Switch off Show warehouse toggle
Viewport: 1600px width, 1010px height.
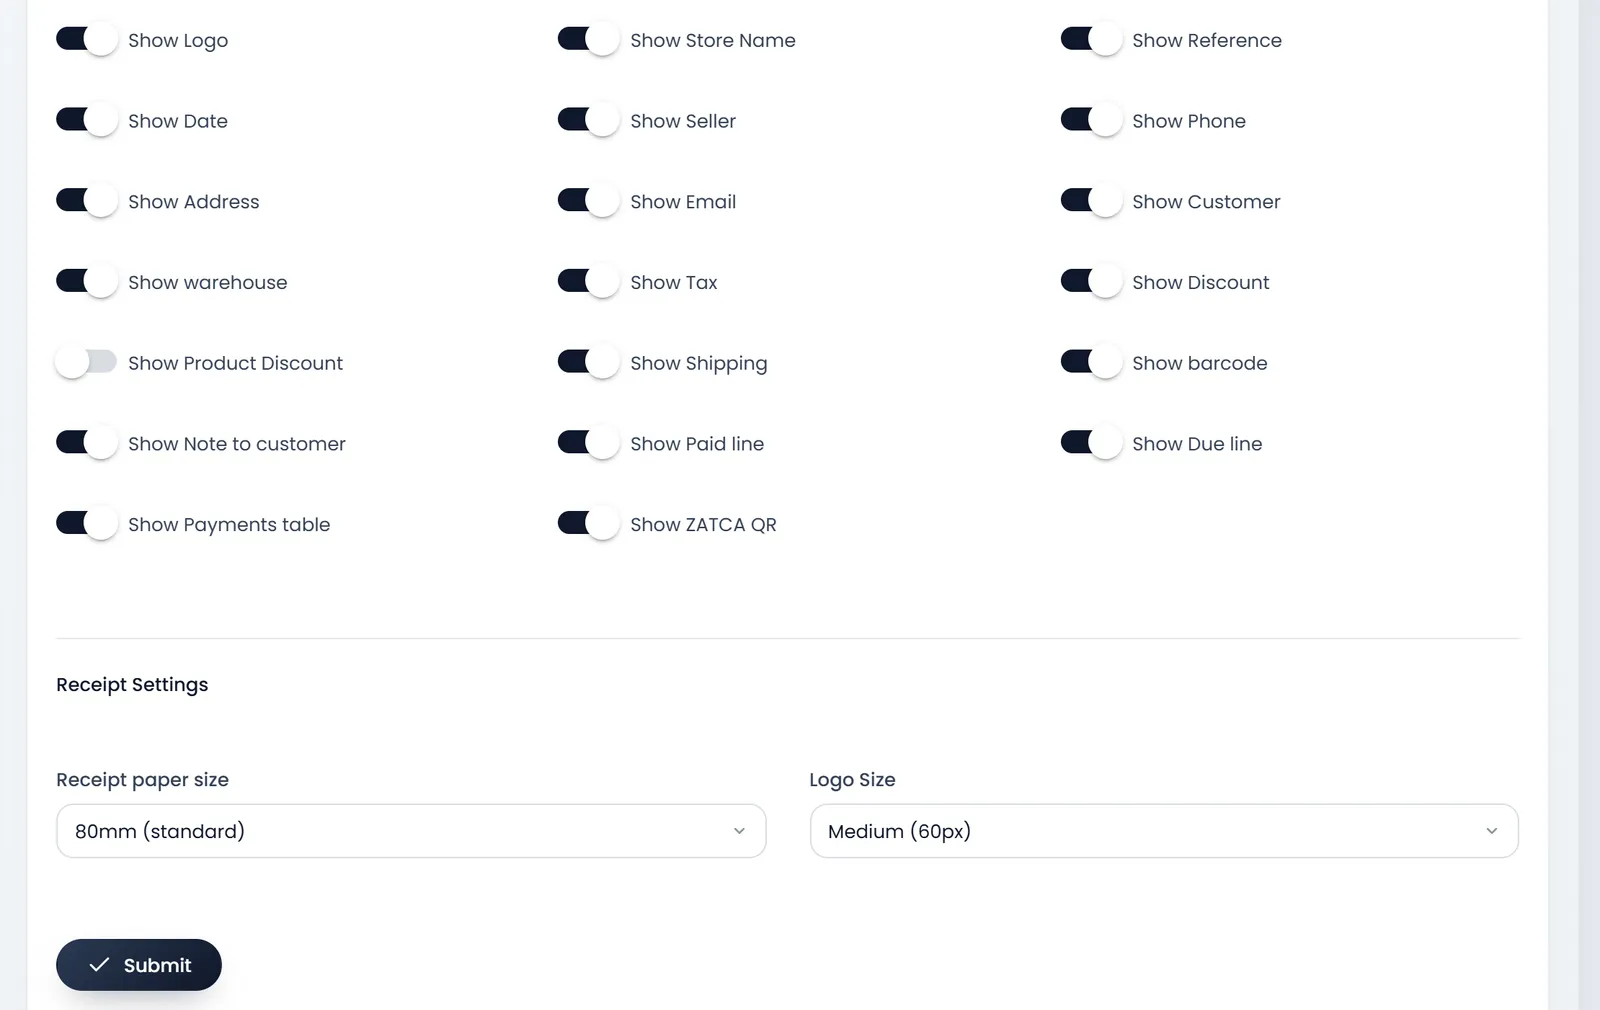coord(86,282)
